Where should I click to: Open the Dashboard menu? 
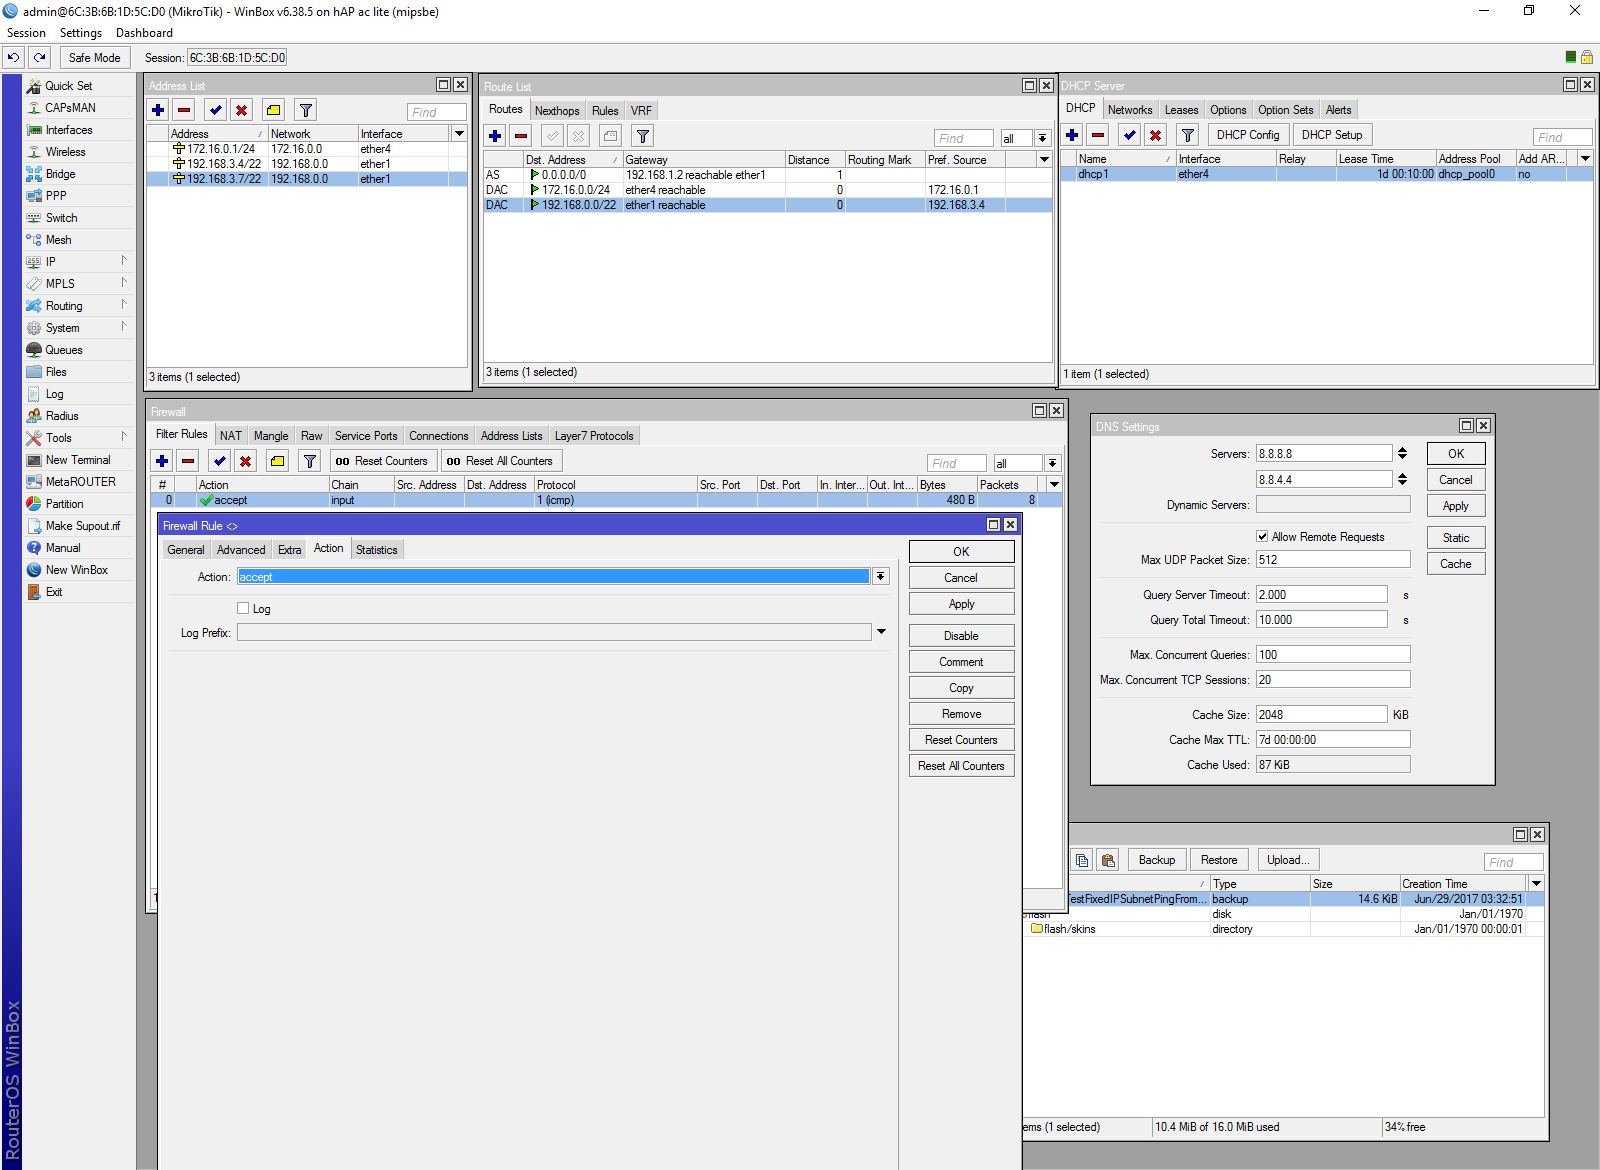point(144,33)
